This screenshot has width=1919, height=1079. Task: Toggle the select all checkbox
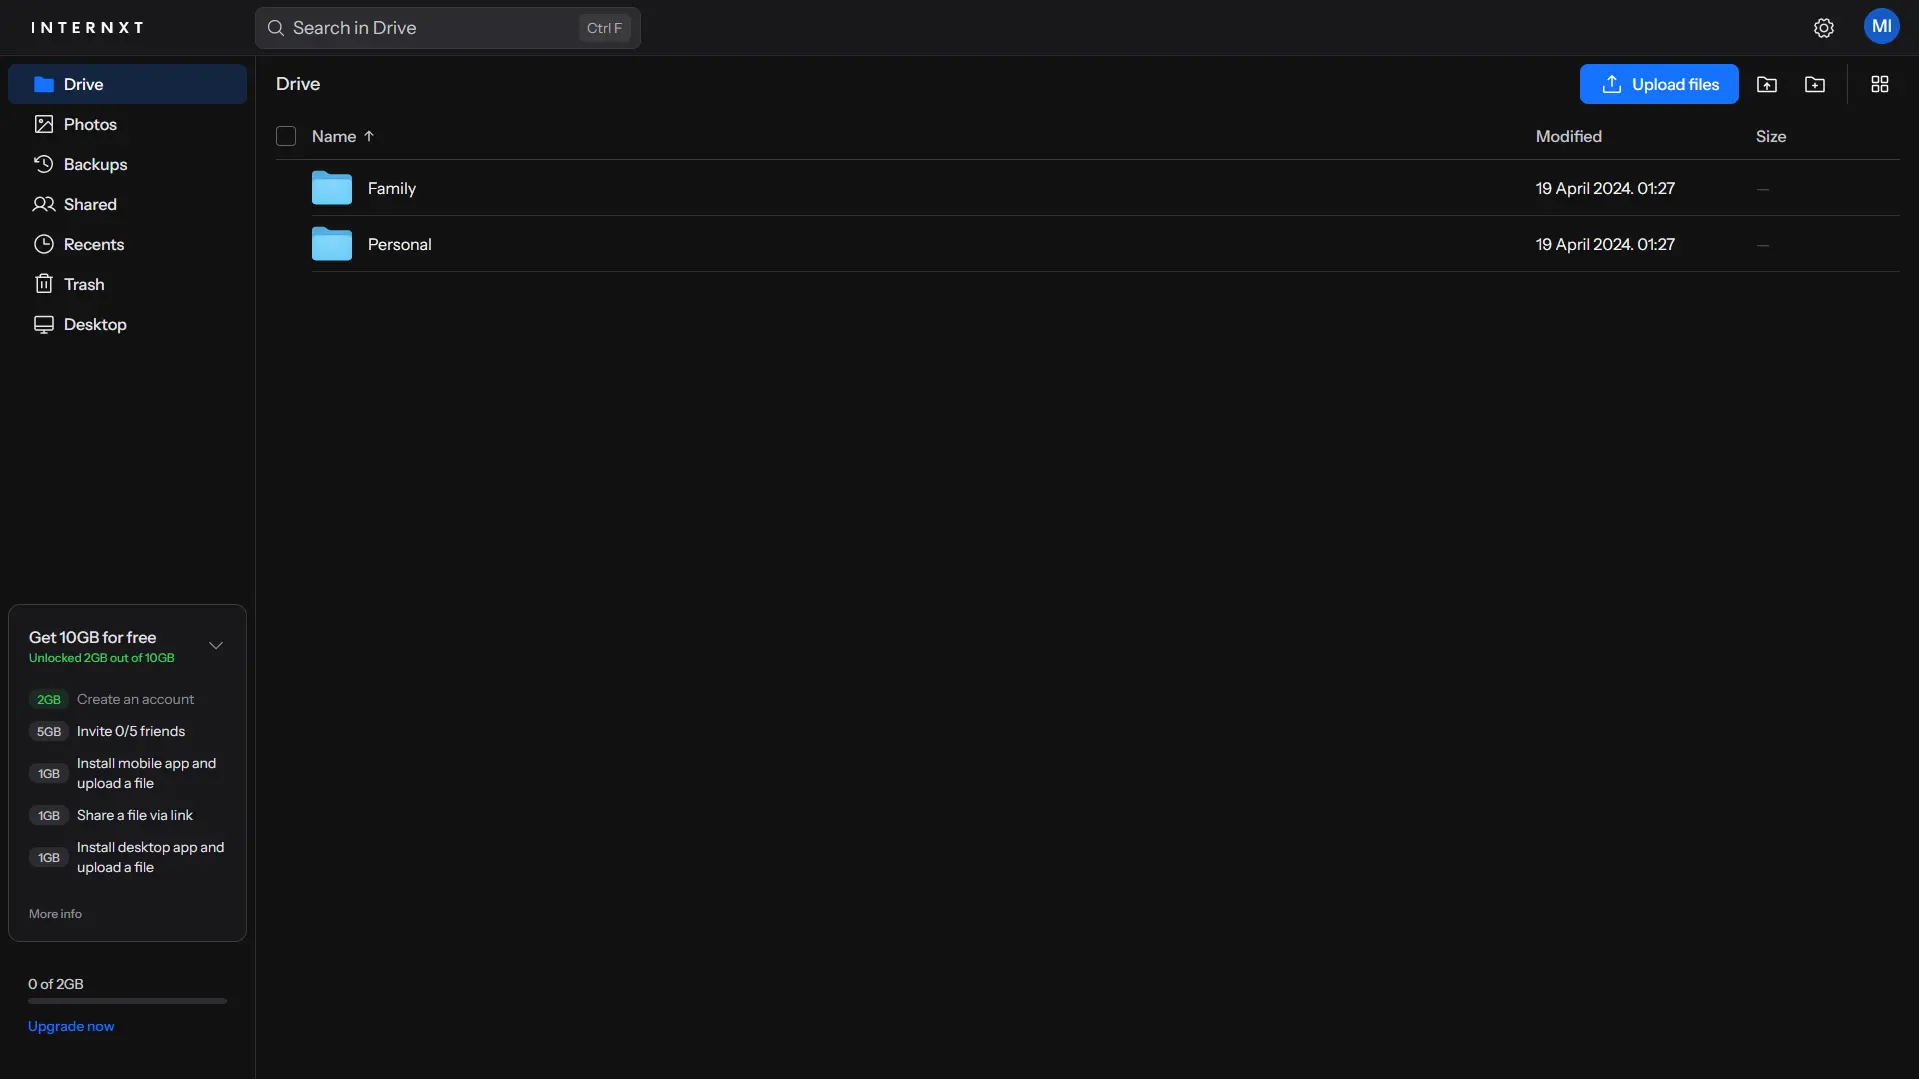coord(286,137)
